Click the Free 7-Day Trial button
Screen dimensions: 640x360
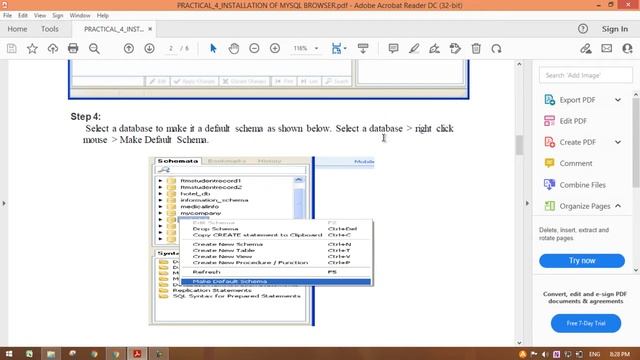(x=586, y=323)
